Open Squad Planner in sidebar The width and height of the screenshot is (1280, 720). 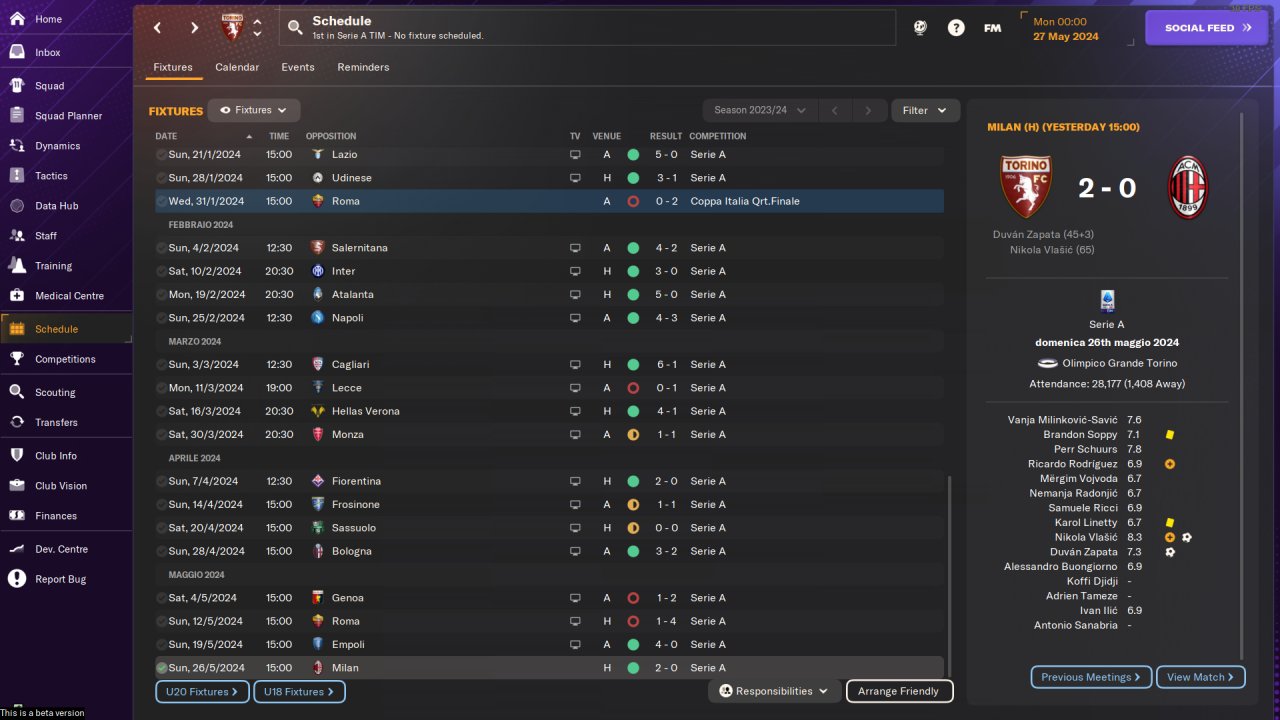click(68, 116)
